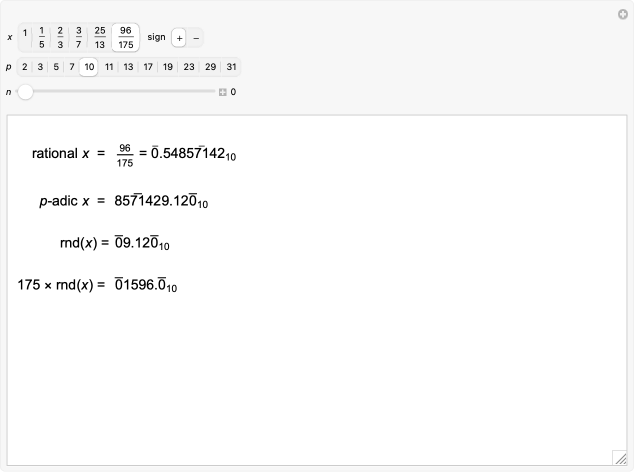Set p to 7

point(72,67)
